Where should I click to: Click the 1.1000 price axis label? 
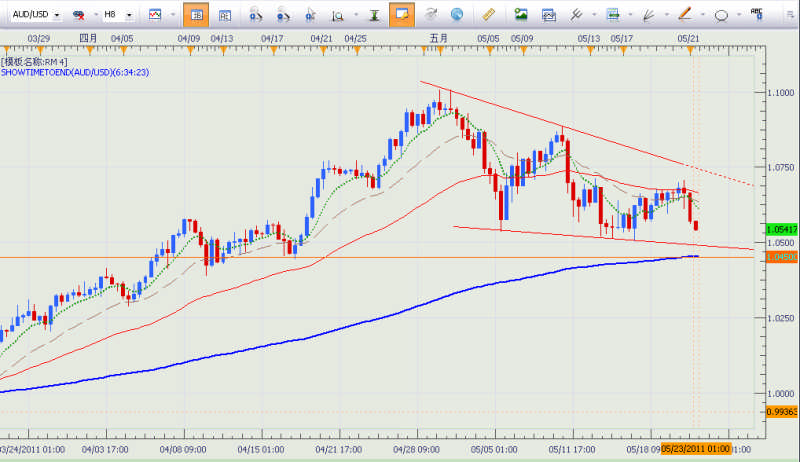[x=781, y=93]
